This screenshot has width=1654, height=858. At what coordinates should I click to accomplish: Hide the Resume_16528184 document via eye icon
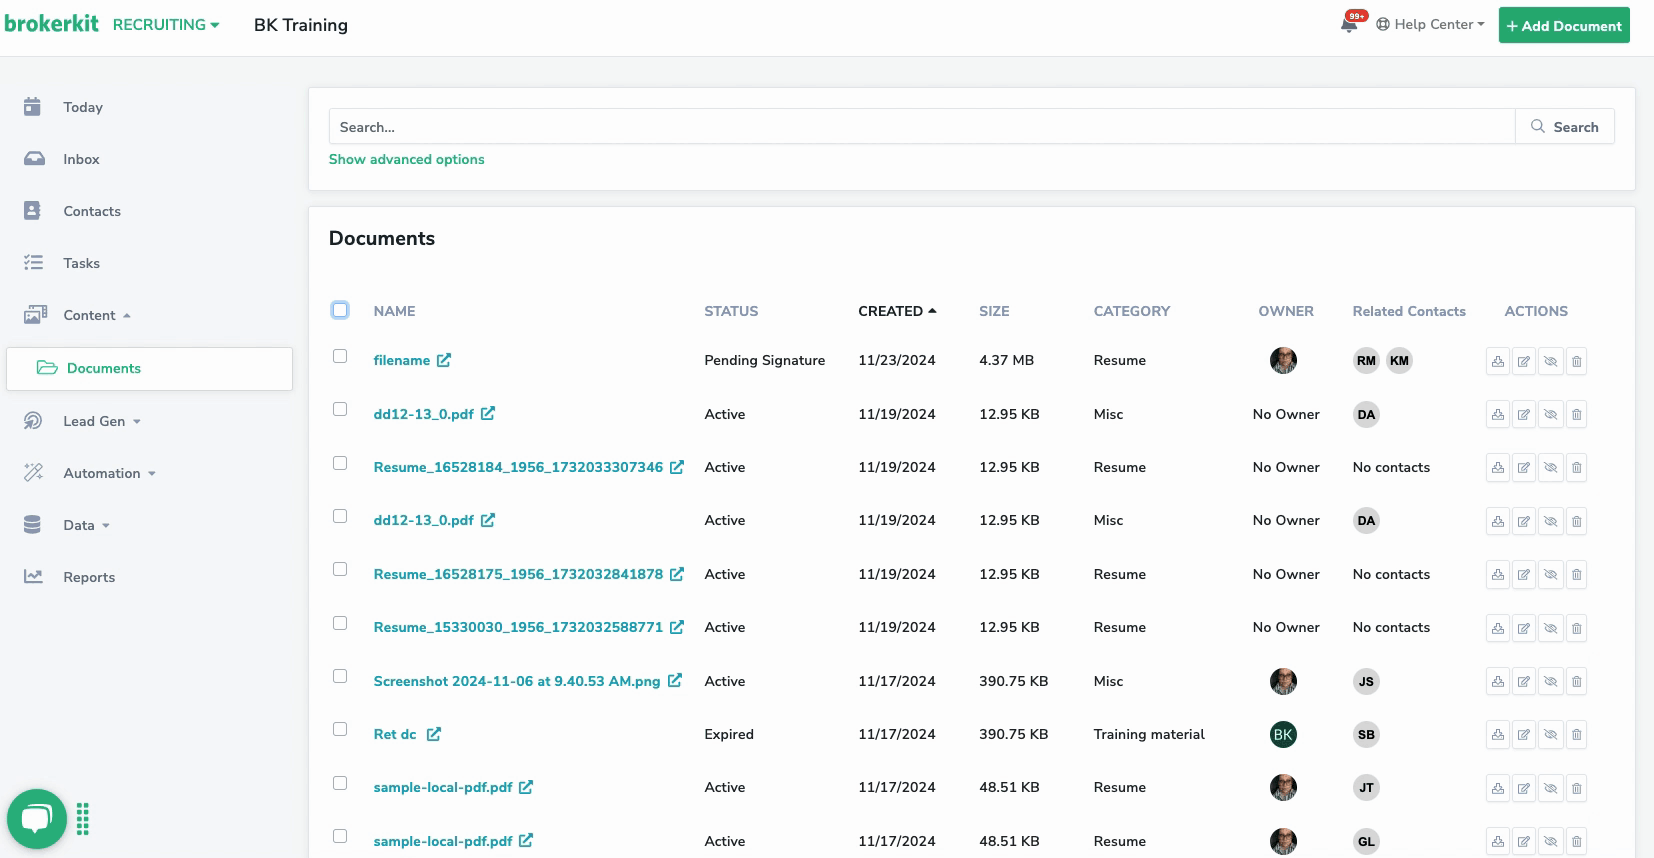[1550, 468]
